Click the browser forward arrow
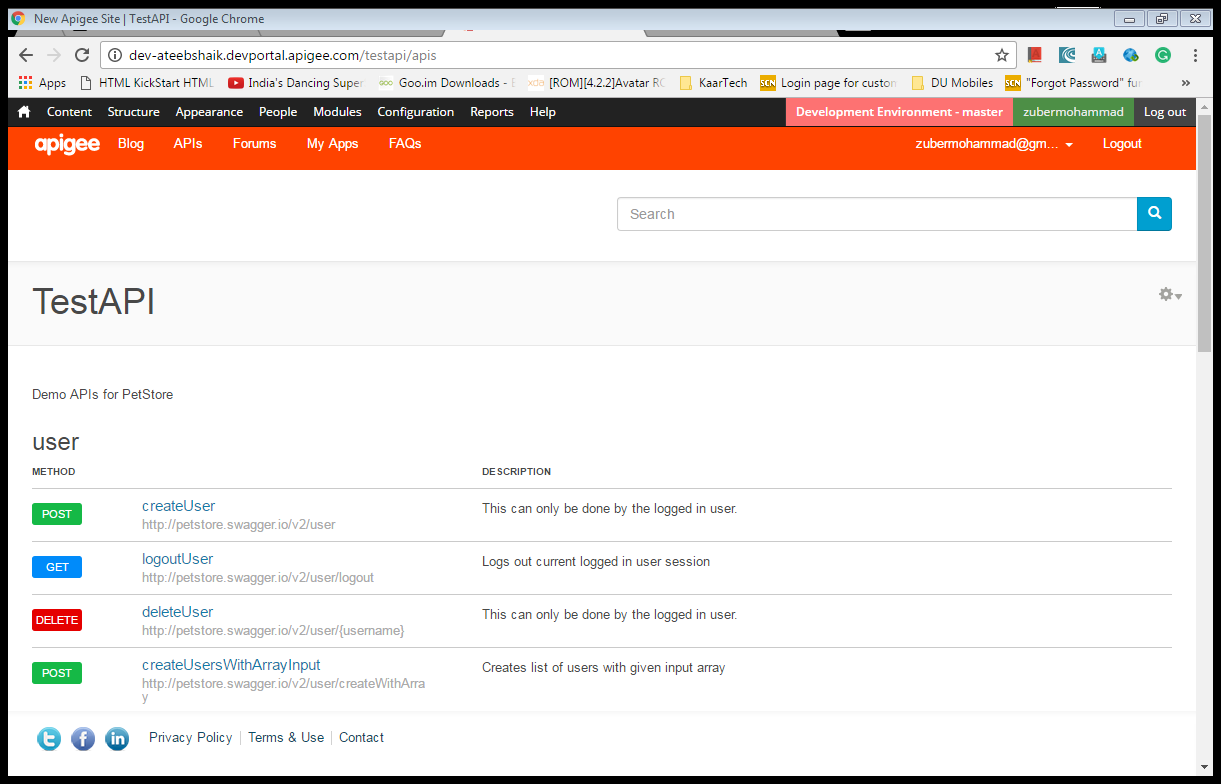Image resolution: width=1221 pixels, height=784 pixels. coord(54,55)
